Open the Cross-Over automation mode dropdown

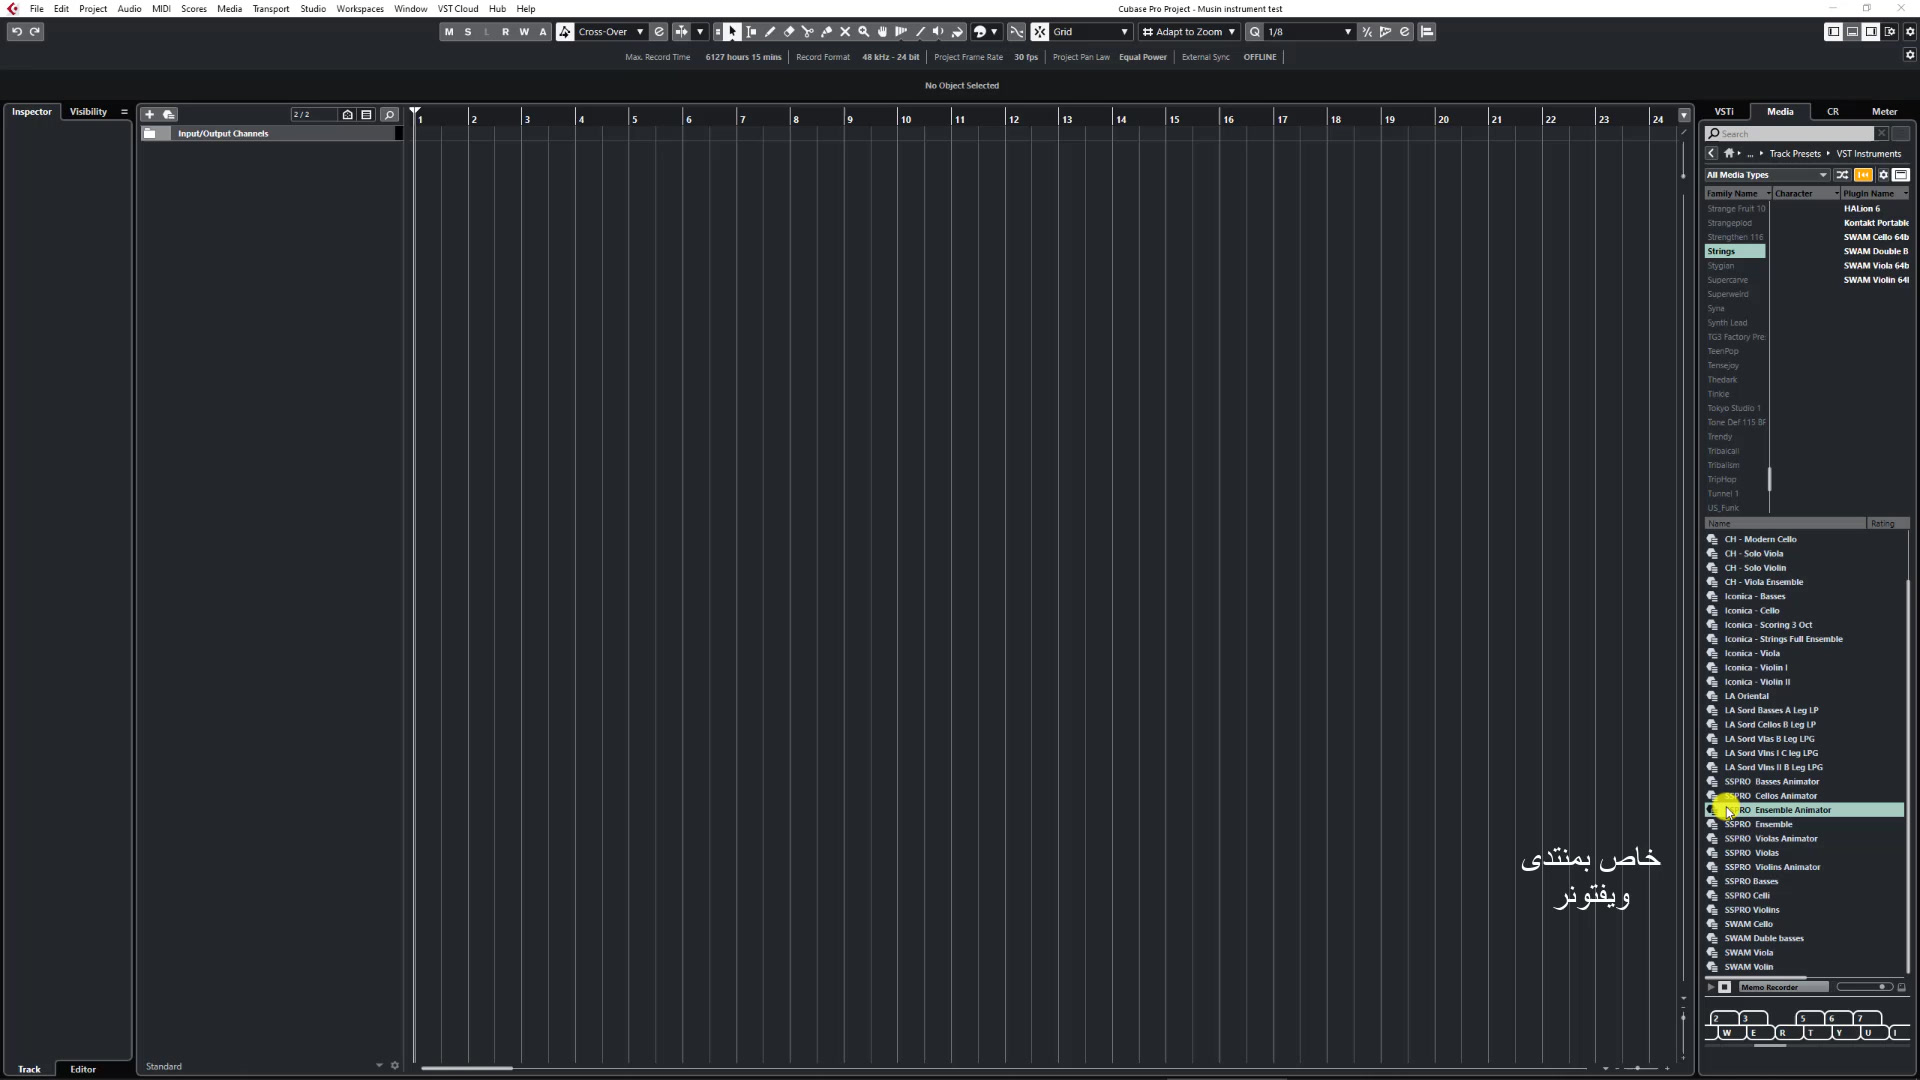click(611, 32)
